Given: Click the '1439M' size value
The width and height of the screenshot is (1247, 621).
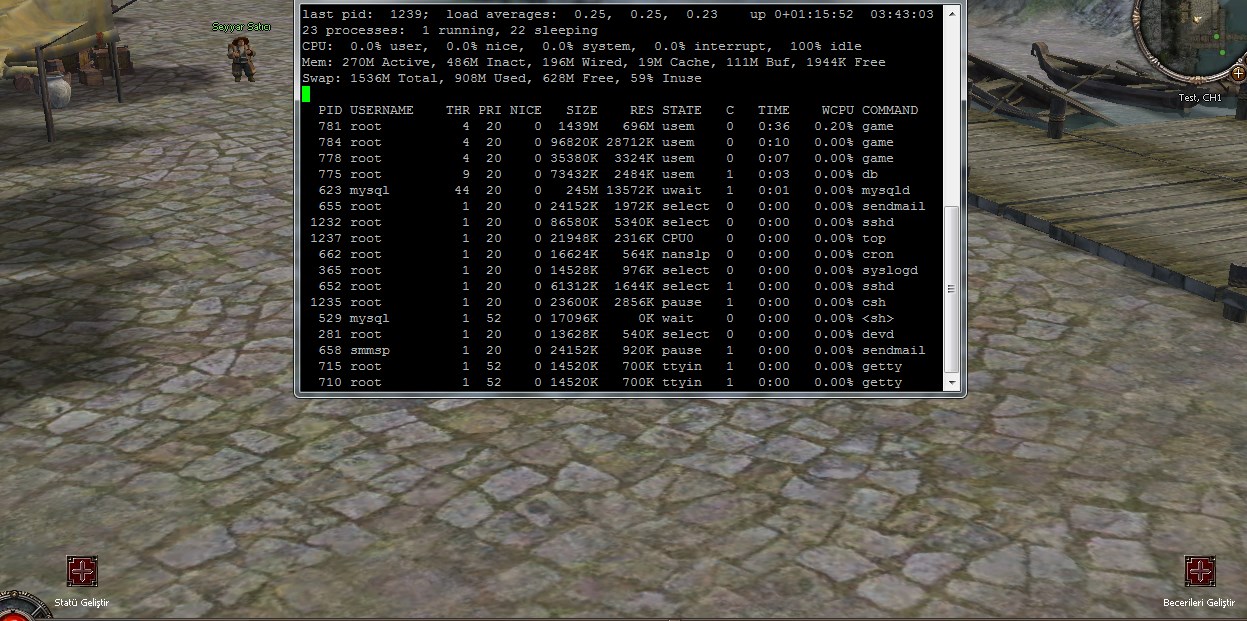Looking at the screenshot, I should coord(578,126).
